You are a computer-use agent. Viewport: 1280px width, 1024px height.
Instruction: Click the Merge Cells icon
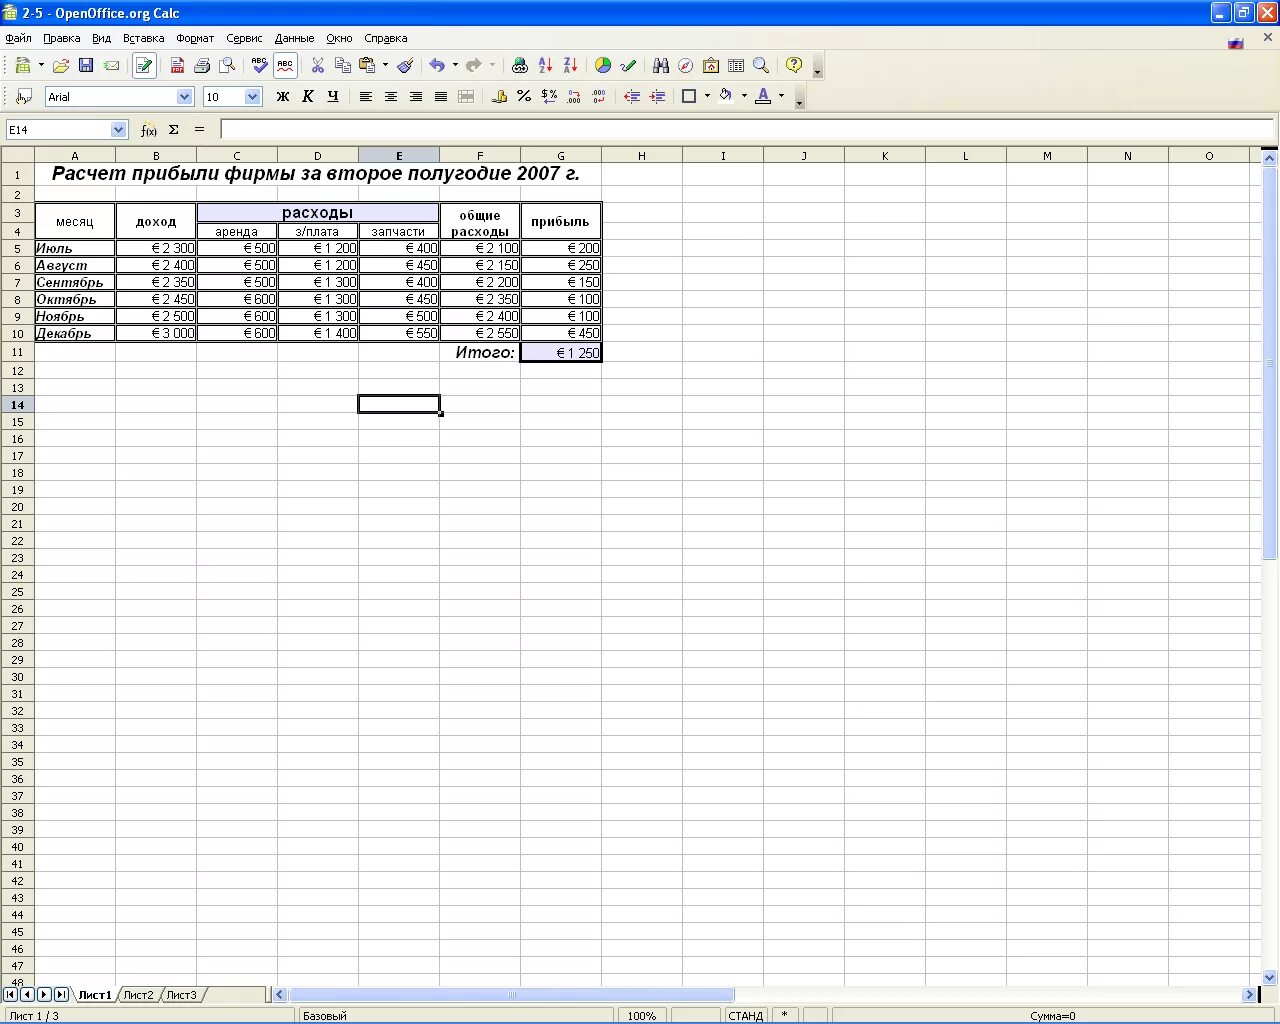(466, 96)
